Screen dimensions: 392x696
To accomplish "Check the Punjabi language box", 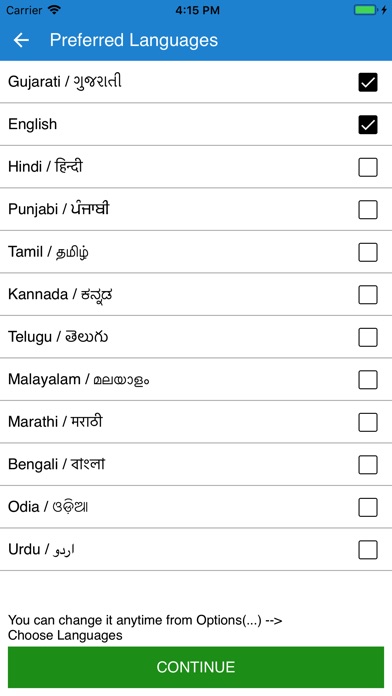I will pos(368,210).
